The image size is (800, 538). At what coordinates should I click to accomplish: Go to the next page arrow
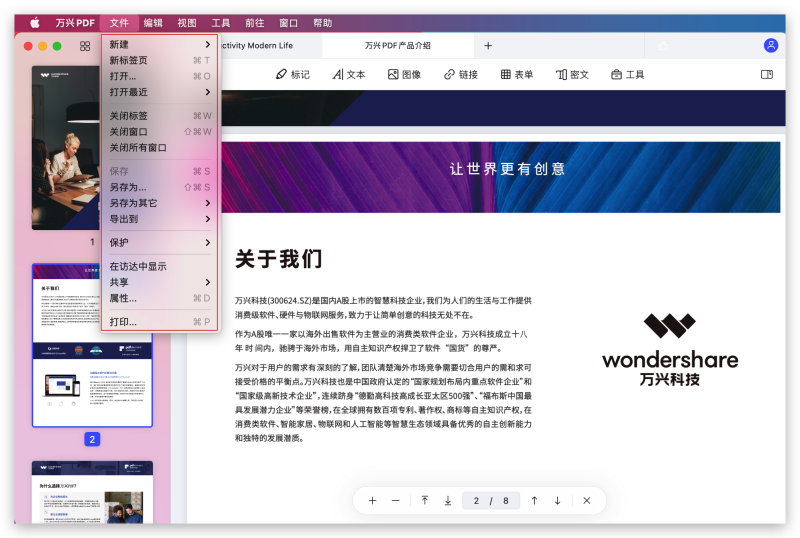click(x=558, y=501)
